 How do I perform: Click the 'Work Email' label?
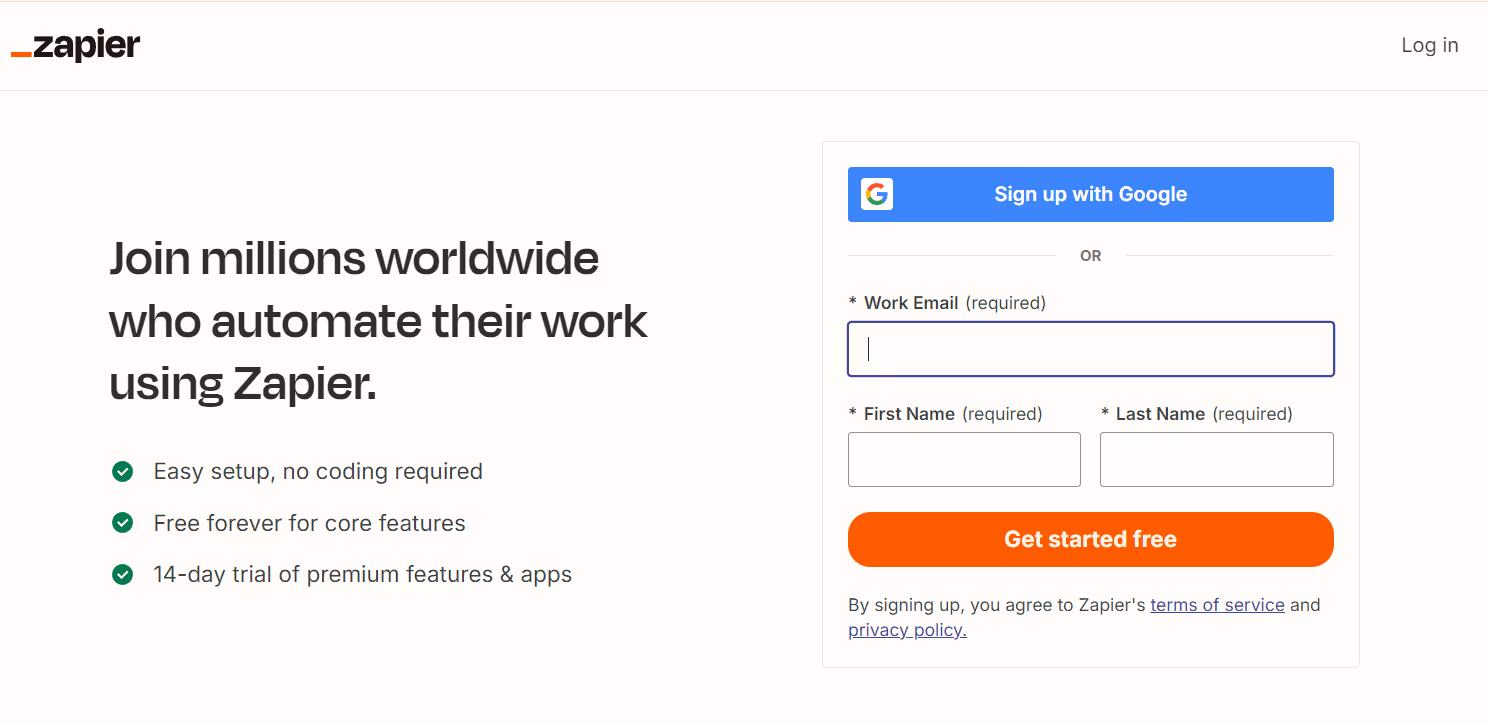[x=911, y=303]
